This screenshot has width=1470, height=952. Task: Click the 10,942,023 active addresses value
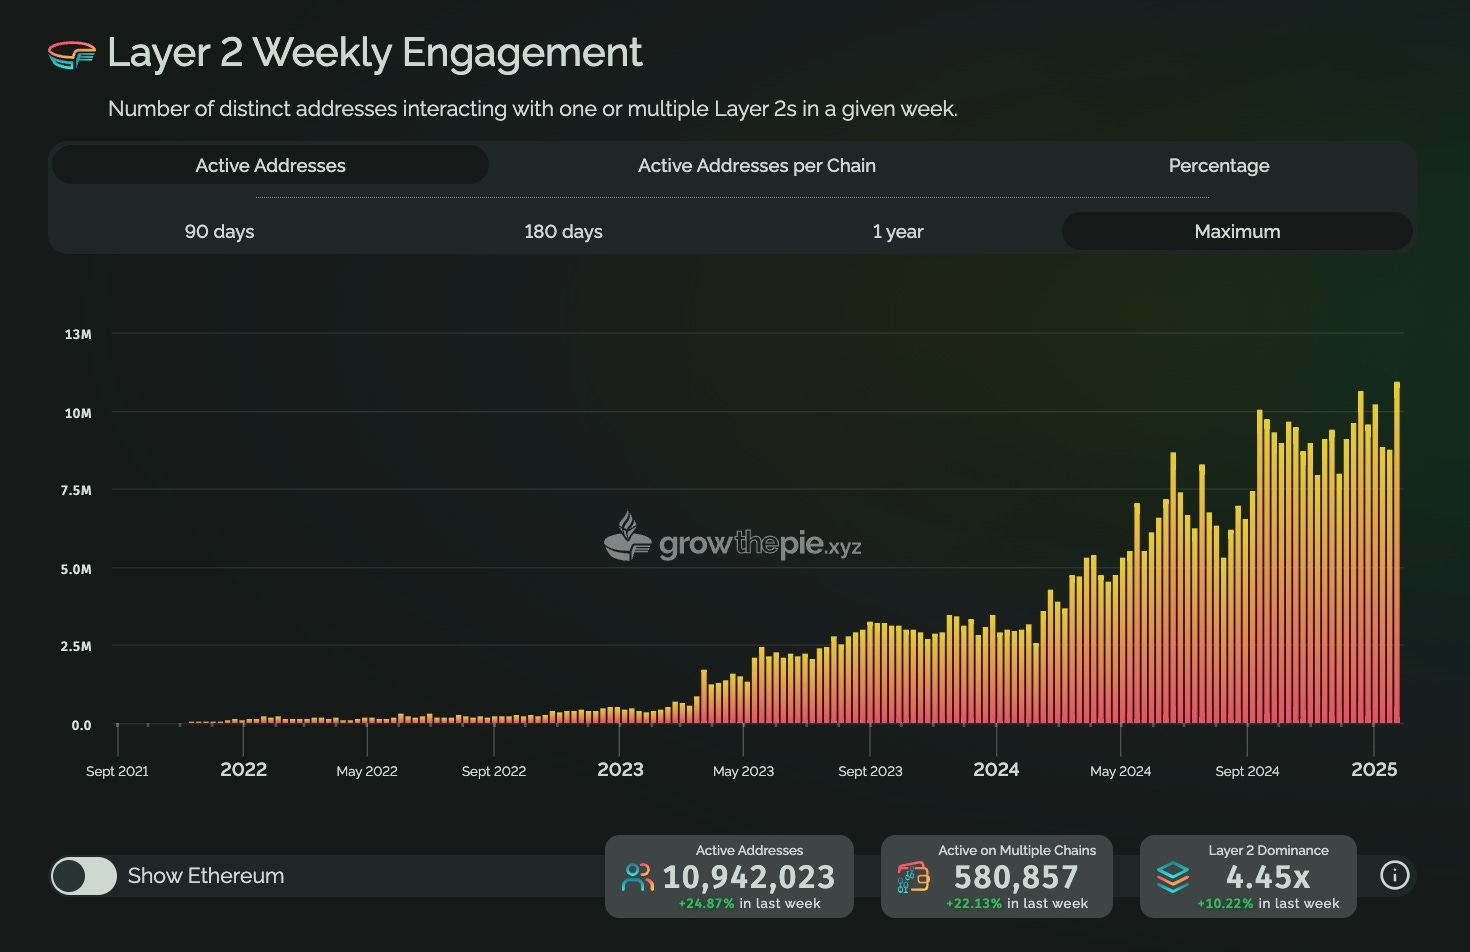[749, 876]
